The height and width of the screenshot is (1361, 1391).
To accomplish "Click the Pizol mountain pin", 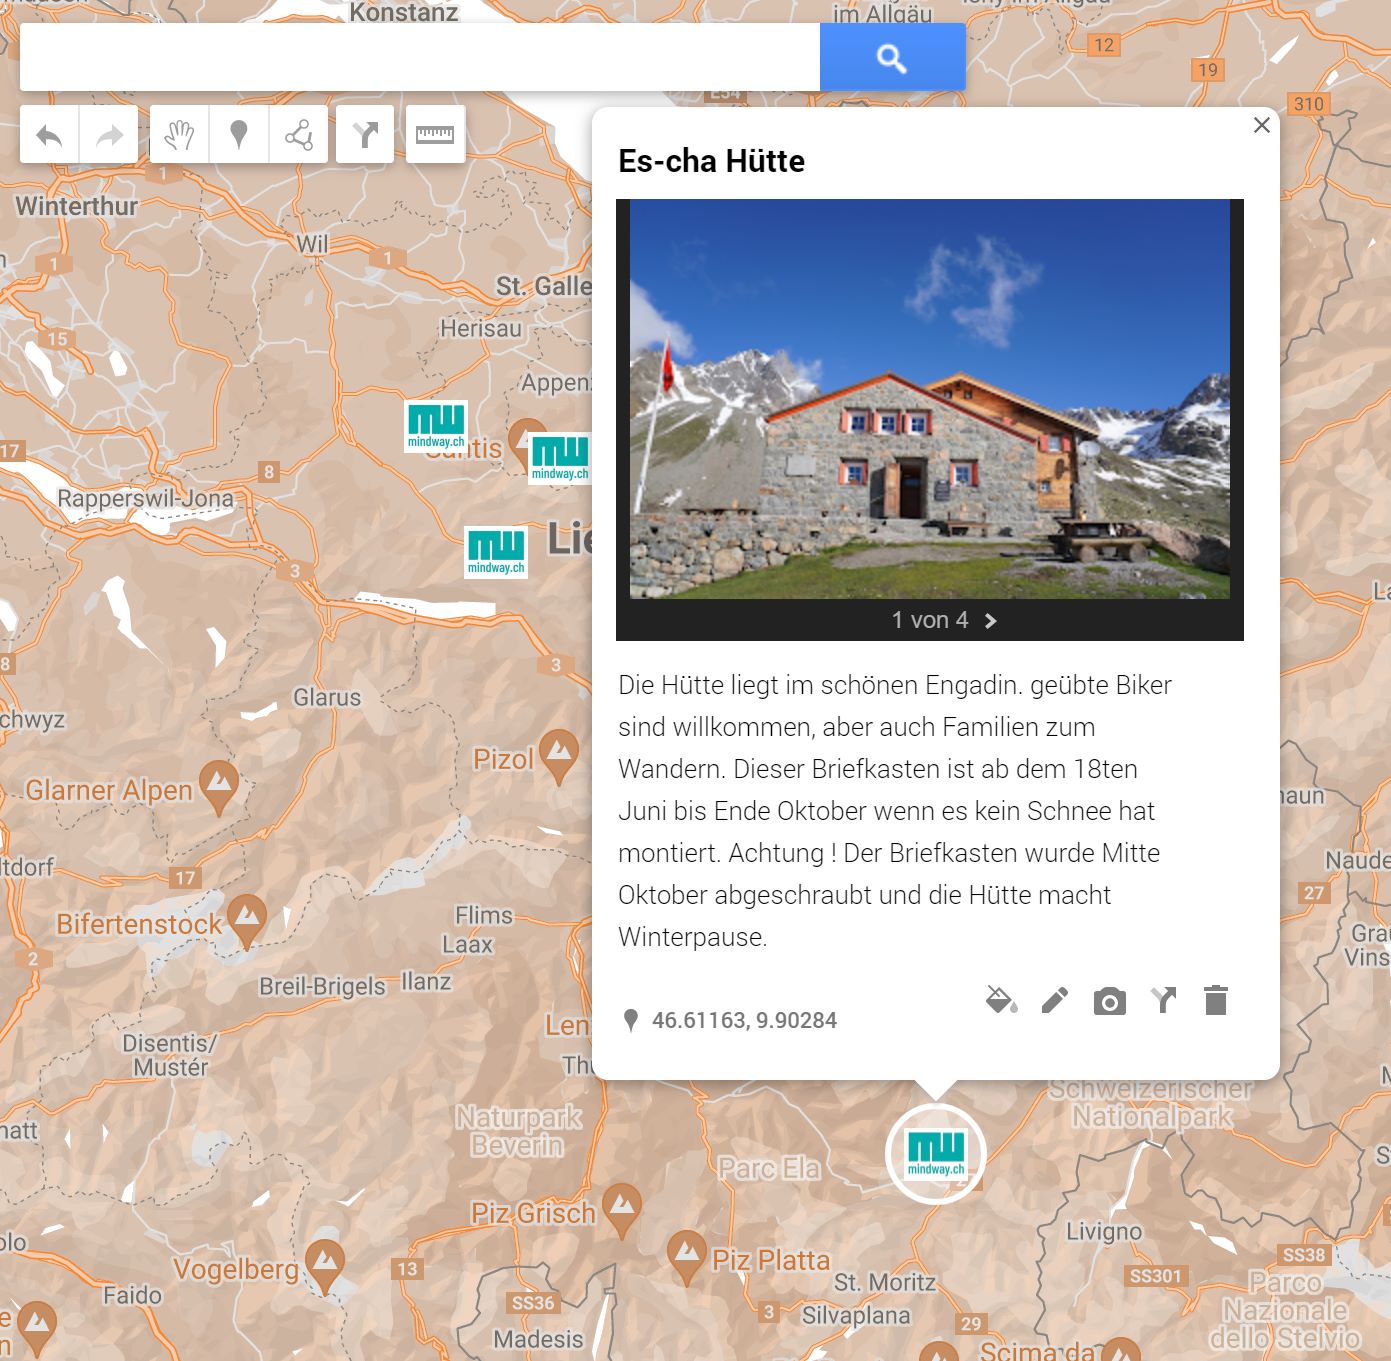I will pyautogui.click(x=559, y=757).
